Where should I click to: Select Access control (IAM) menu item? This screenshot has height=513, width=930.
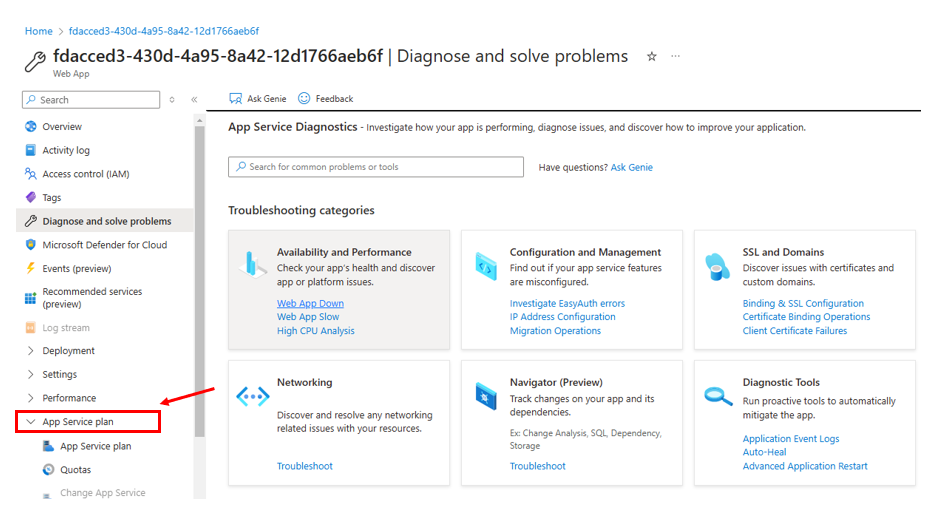click(x=85, y=174)
